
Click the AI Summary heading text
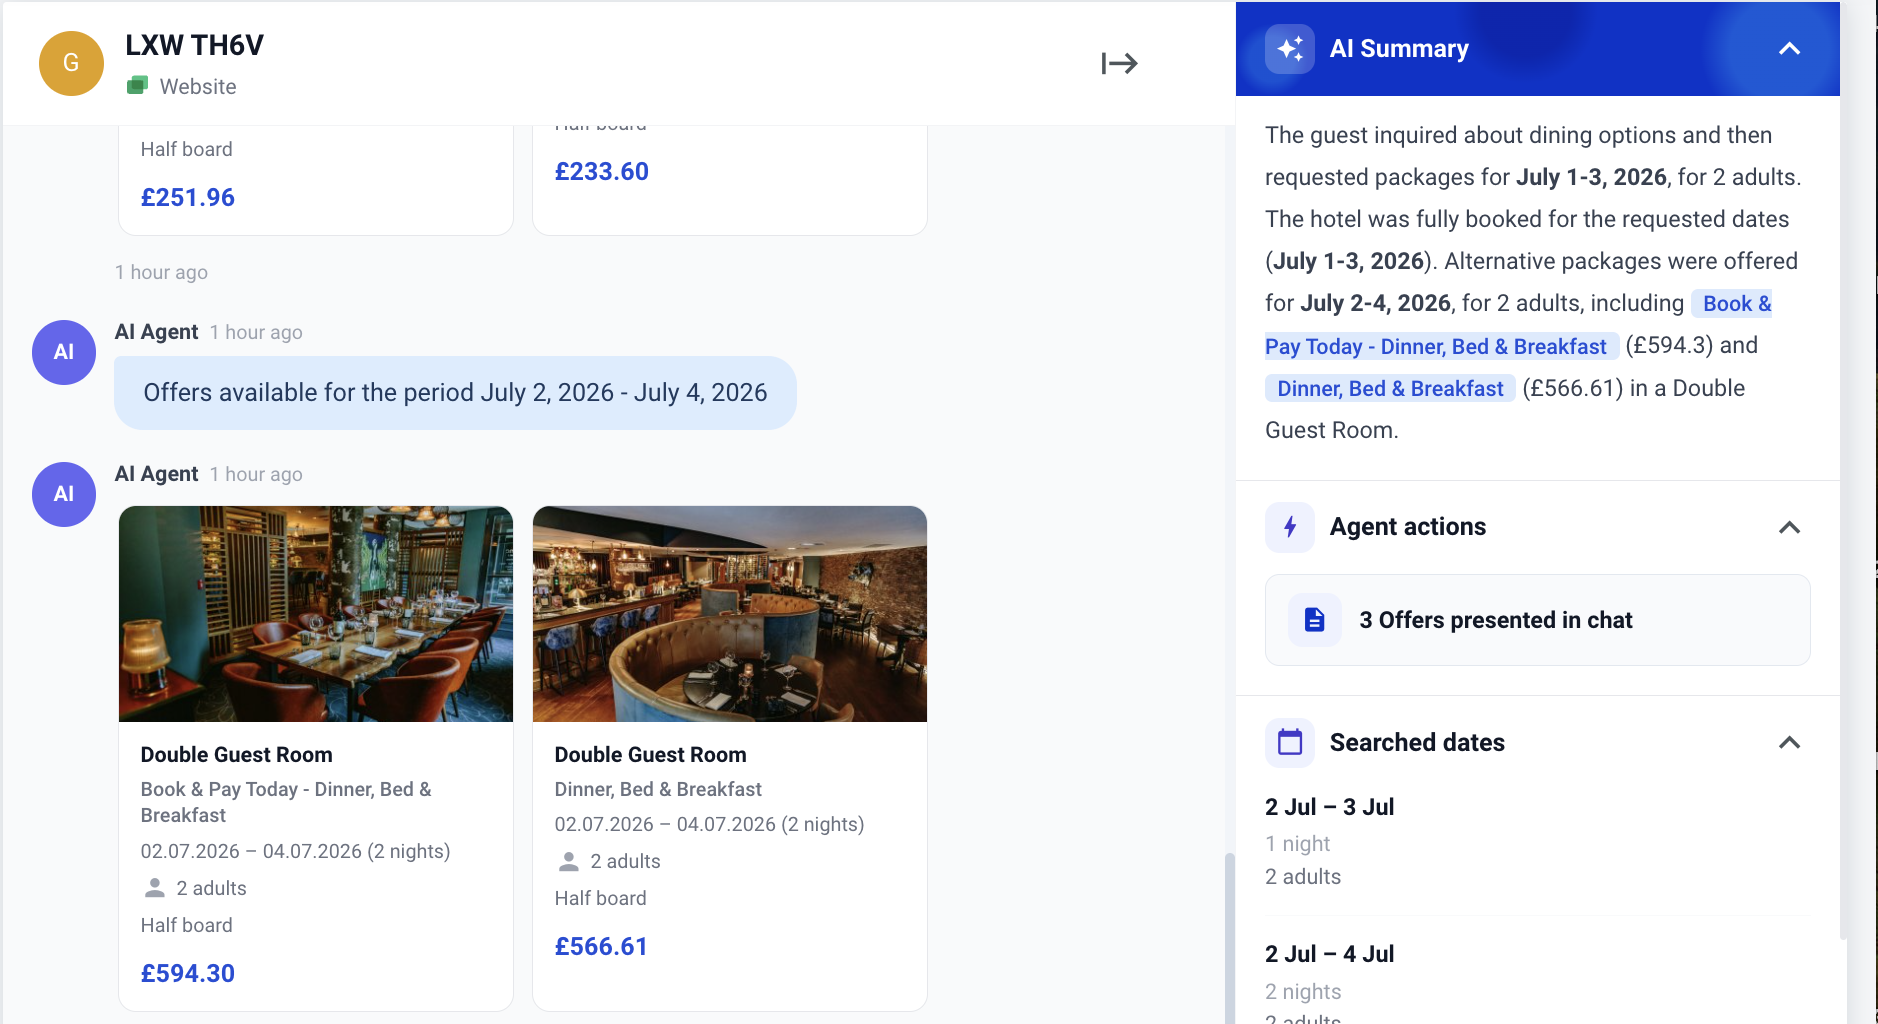(1399, 49)
